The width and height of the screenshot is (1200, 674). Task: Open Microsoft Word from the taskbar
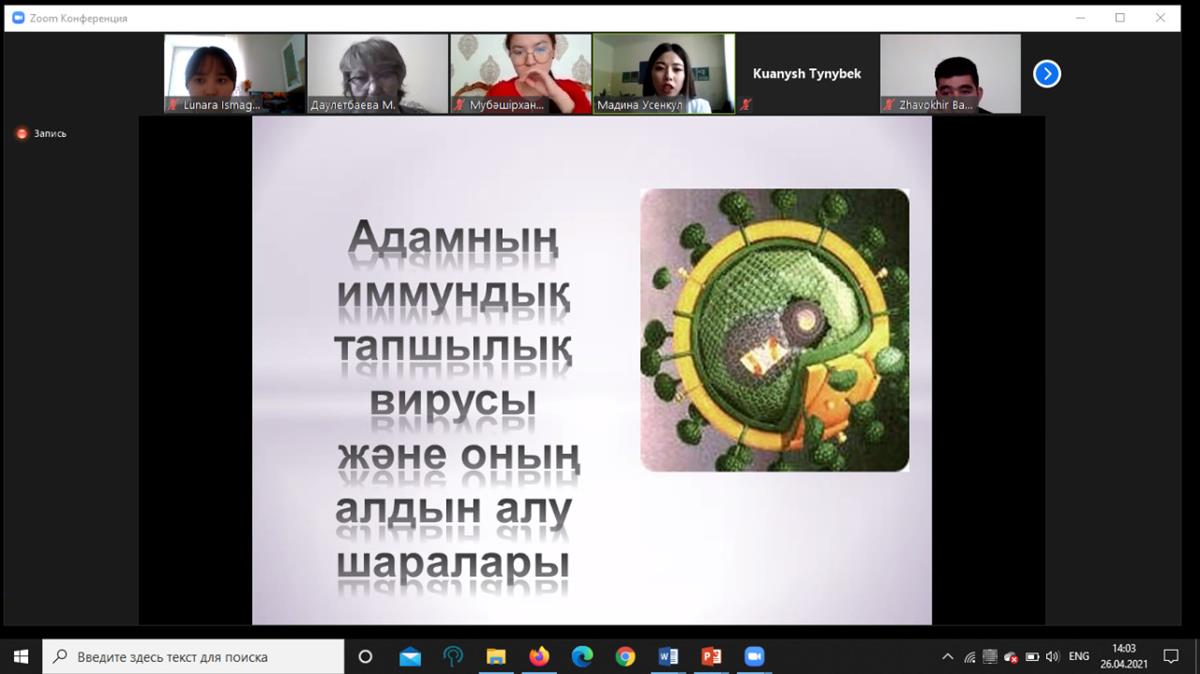668,657
